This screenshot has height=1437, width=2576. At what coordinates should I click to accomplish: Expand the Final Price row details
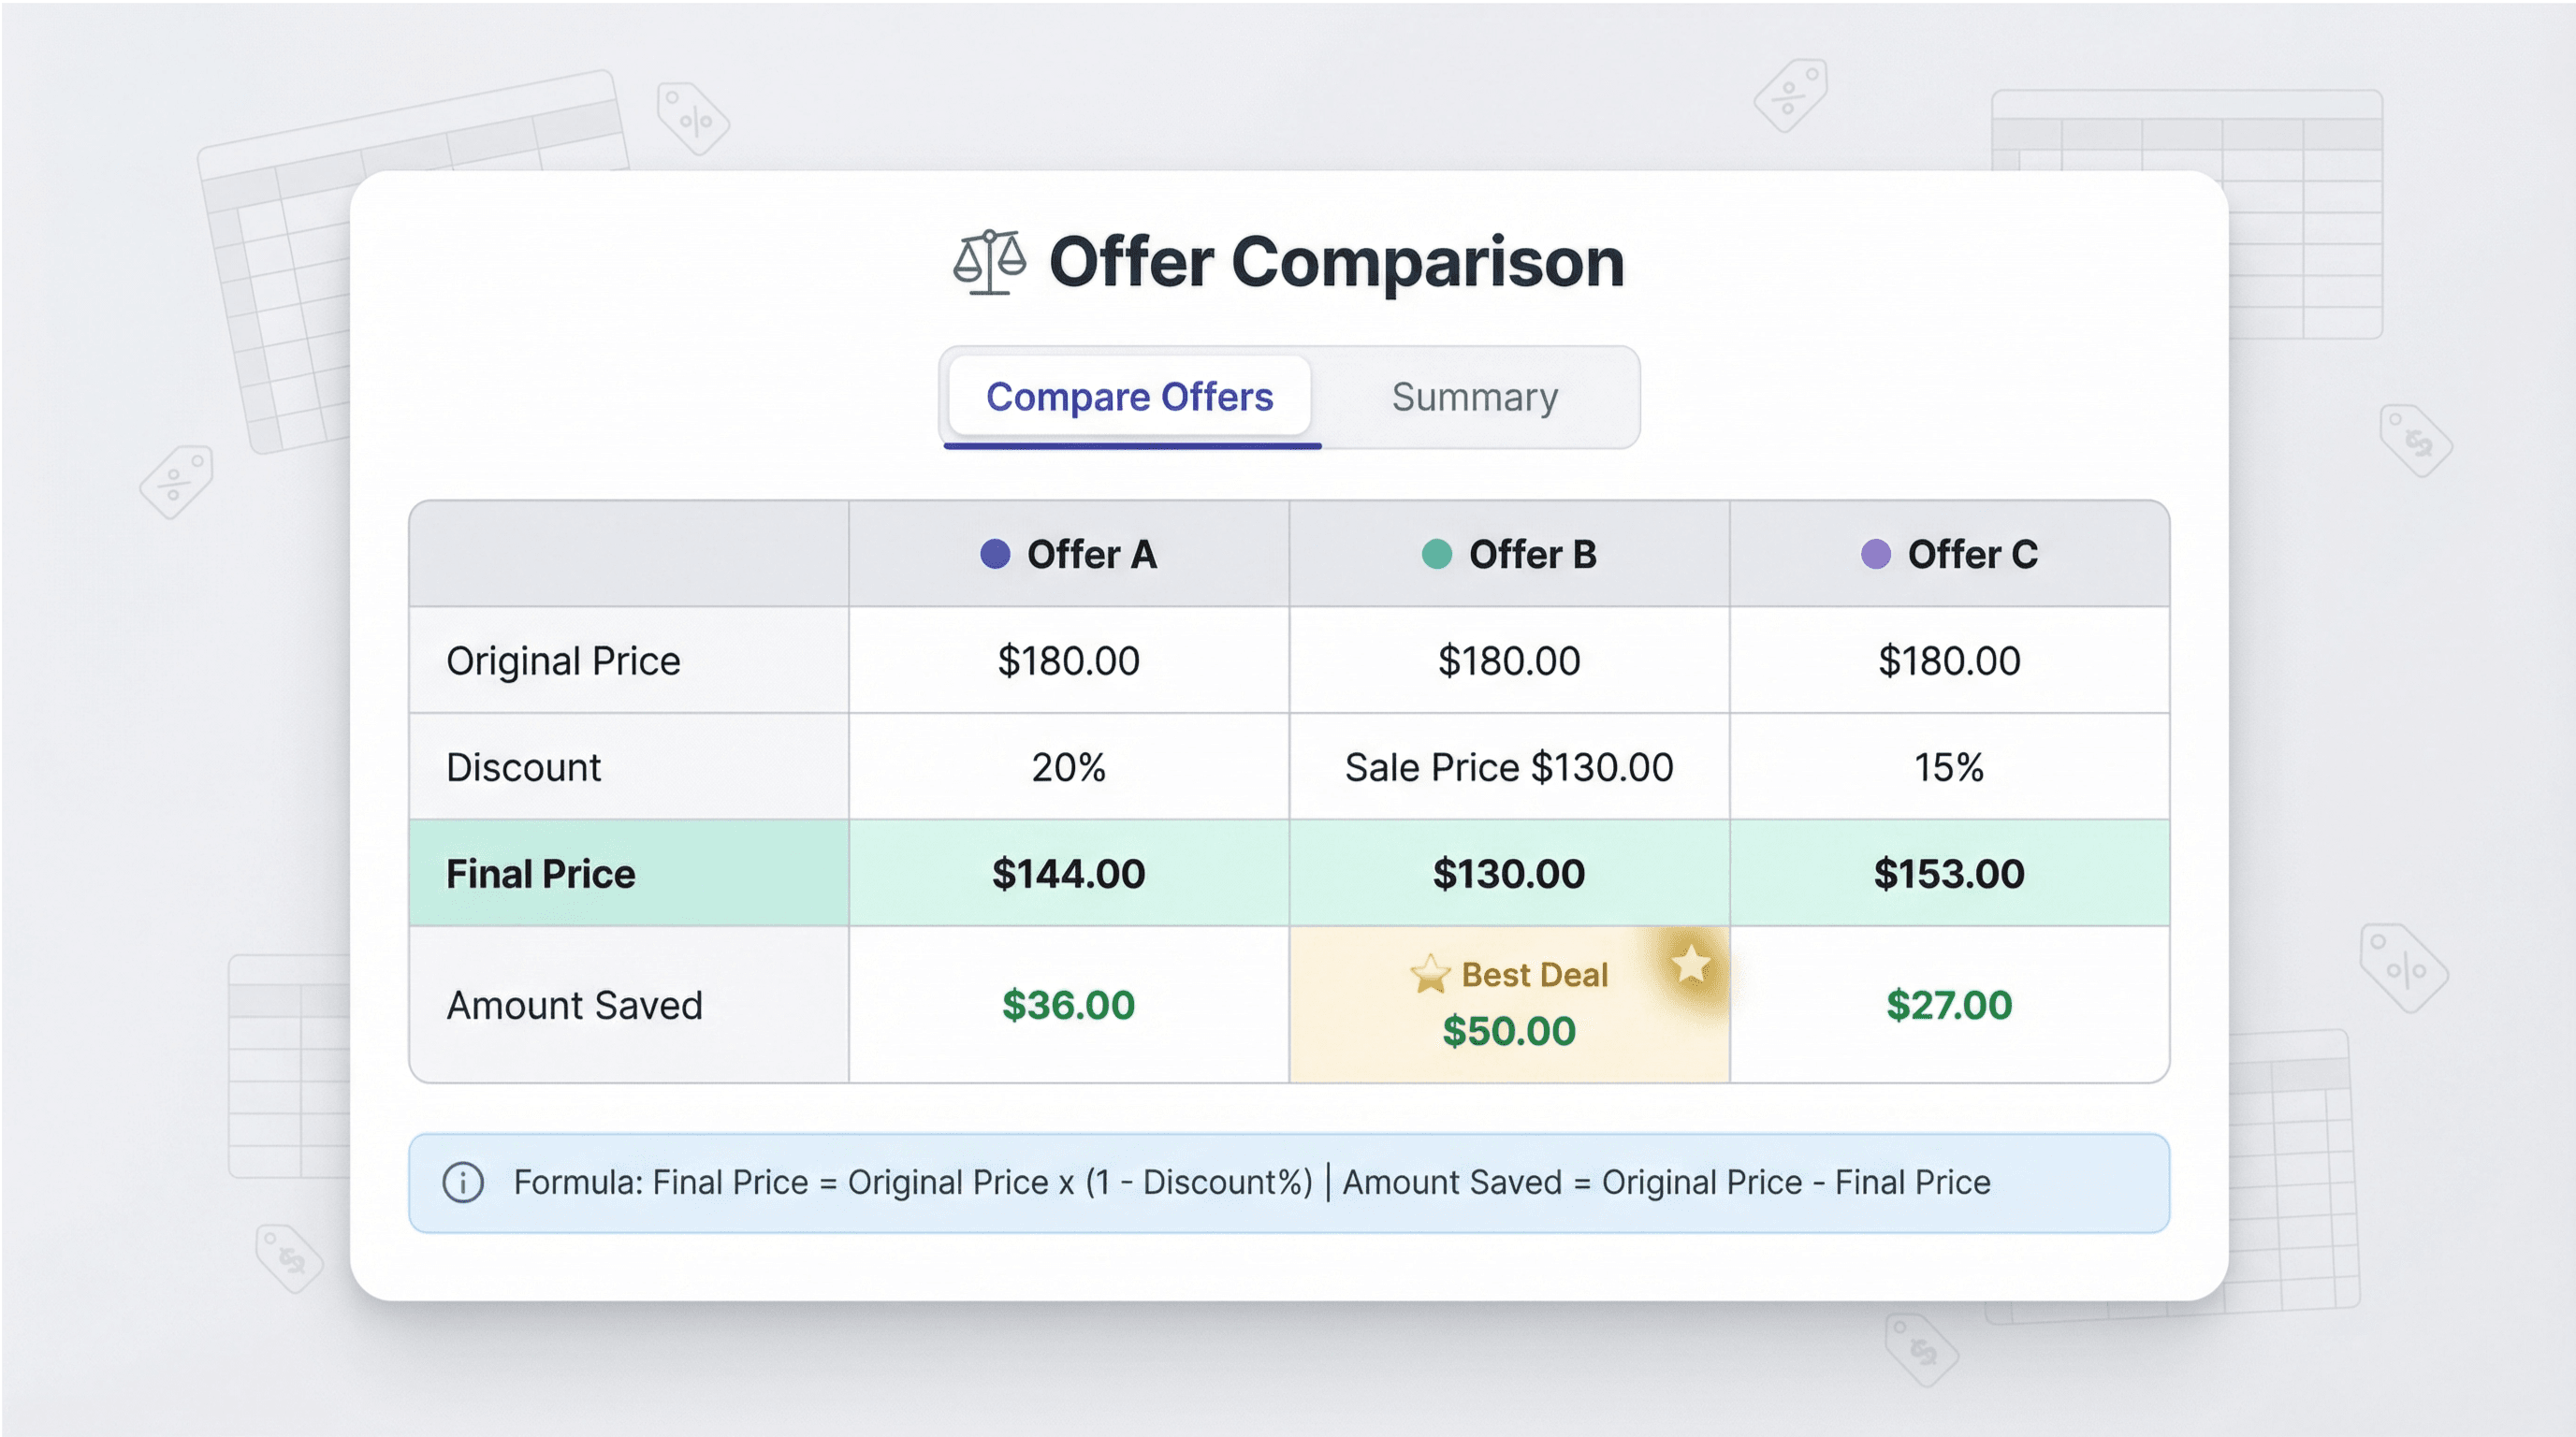[540, 872]
